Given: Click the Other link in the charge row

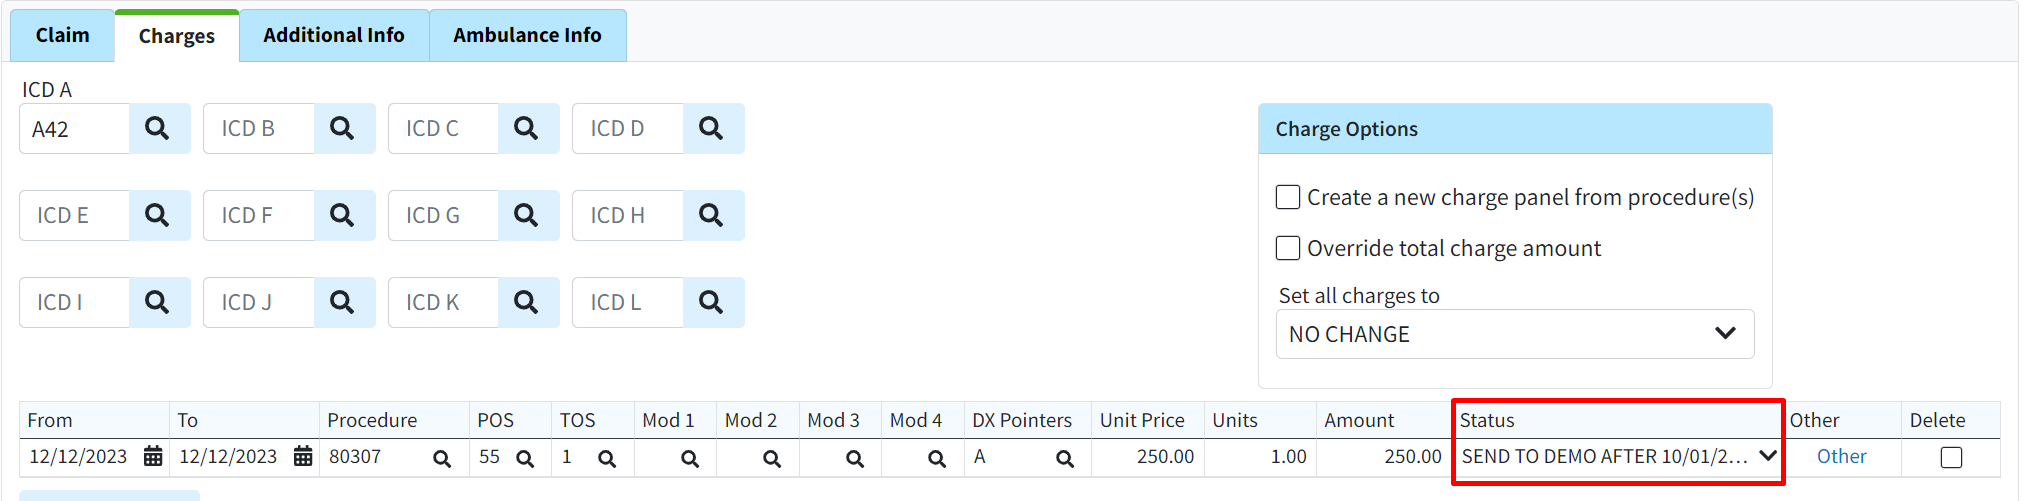Looking at the screenshot, I should (1841, 457).
